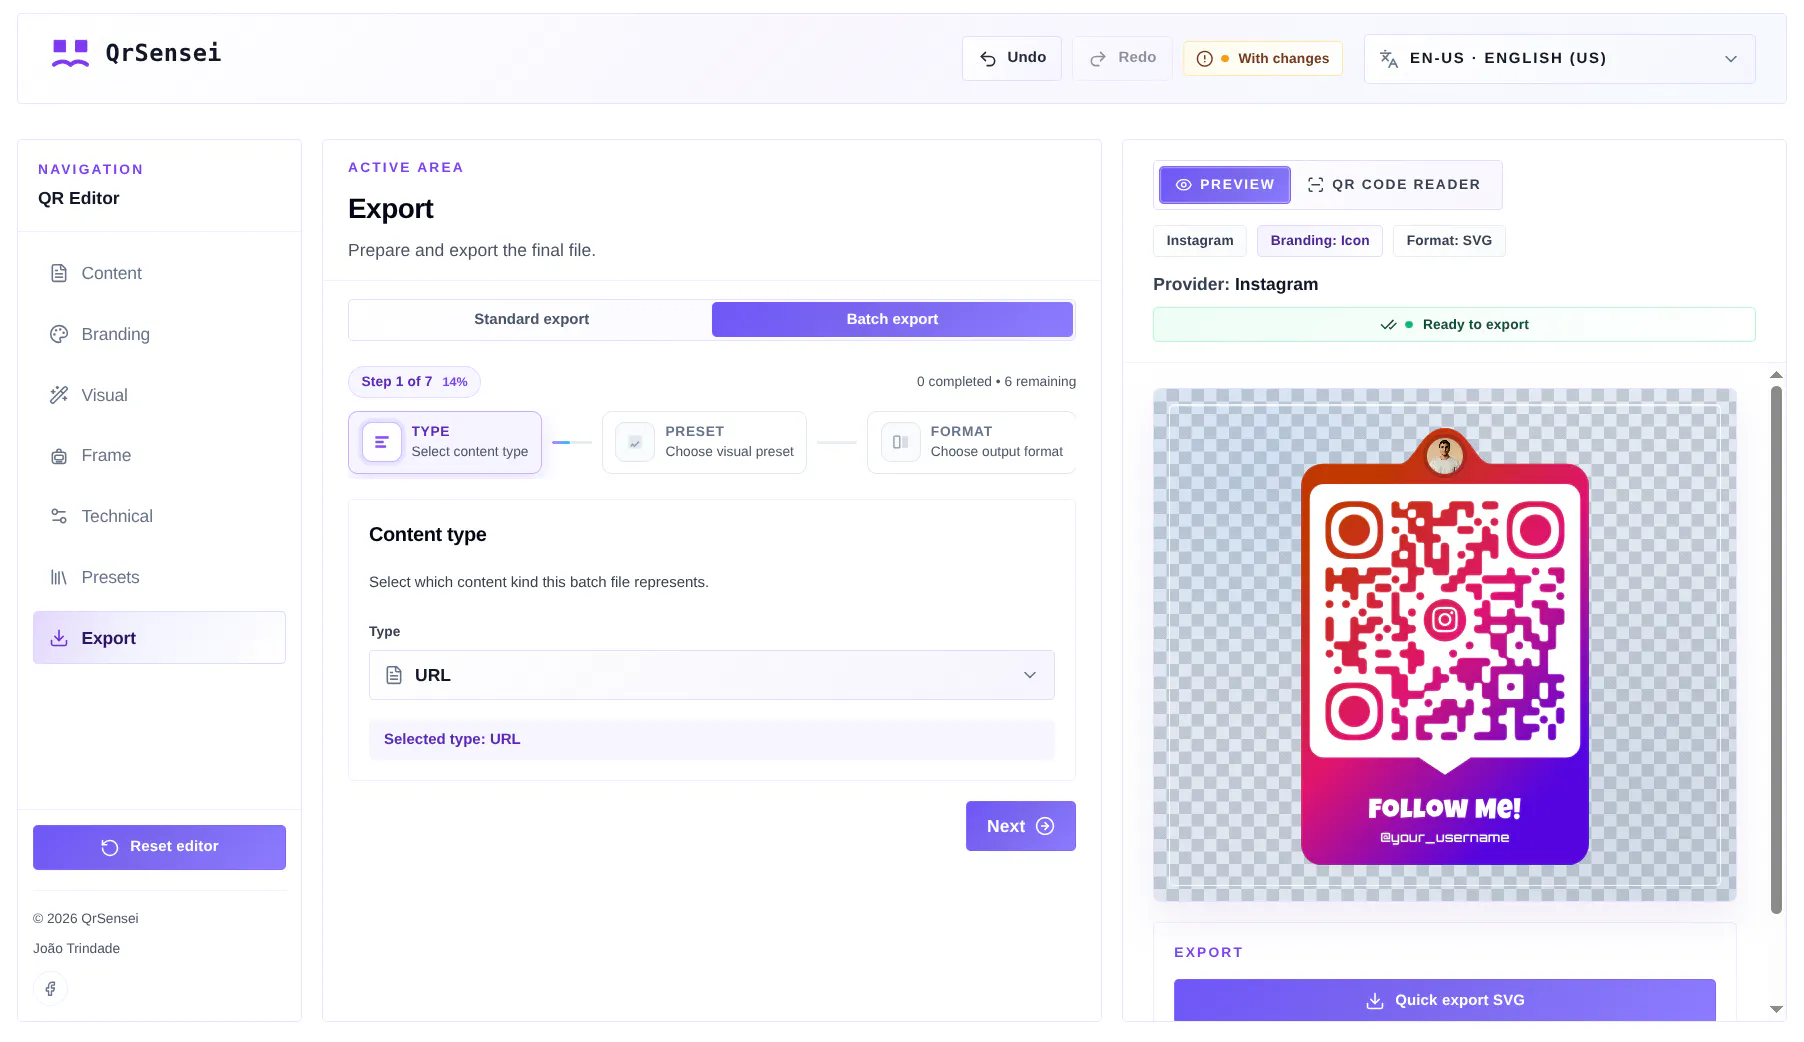Viewport: 1804px width, 1042px height.
Task: Click the Visual magic wand icon
Action: click(59, 395)
